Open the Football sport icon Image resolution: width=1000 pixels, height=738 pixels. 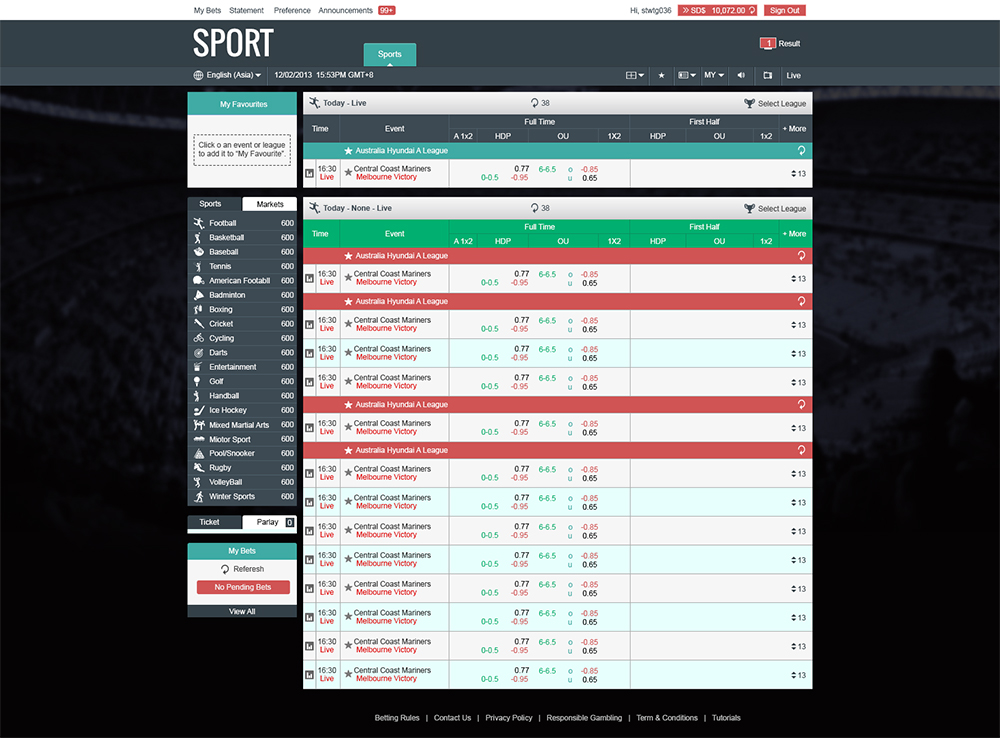(x=198, y=223)
